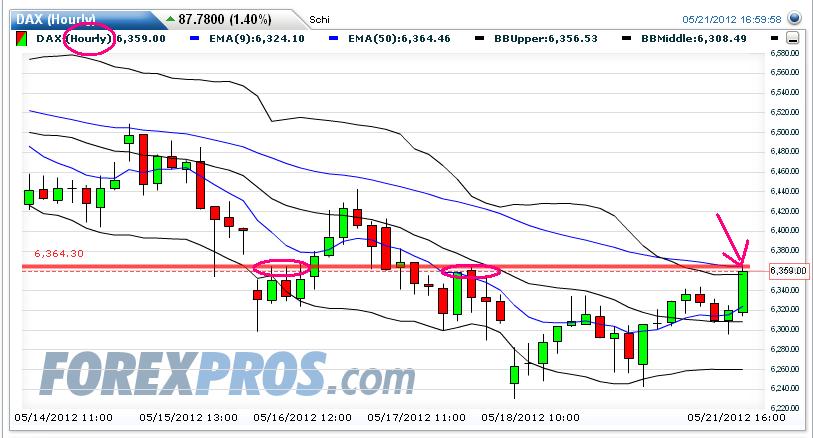Click the 6,500.00 price axis label

pos(784,132)
